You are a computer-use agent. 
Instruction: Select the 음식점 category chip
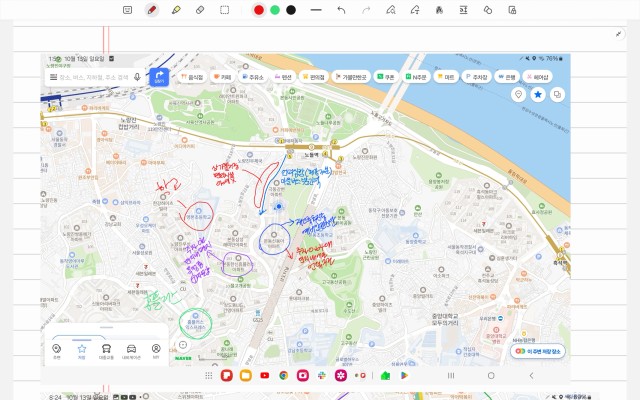(x=192, y=77)
